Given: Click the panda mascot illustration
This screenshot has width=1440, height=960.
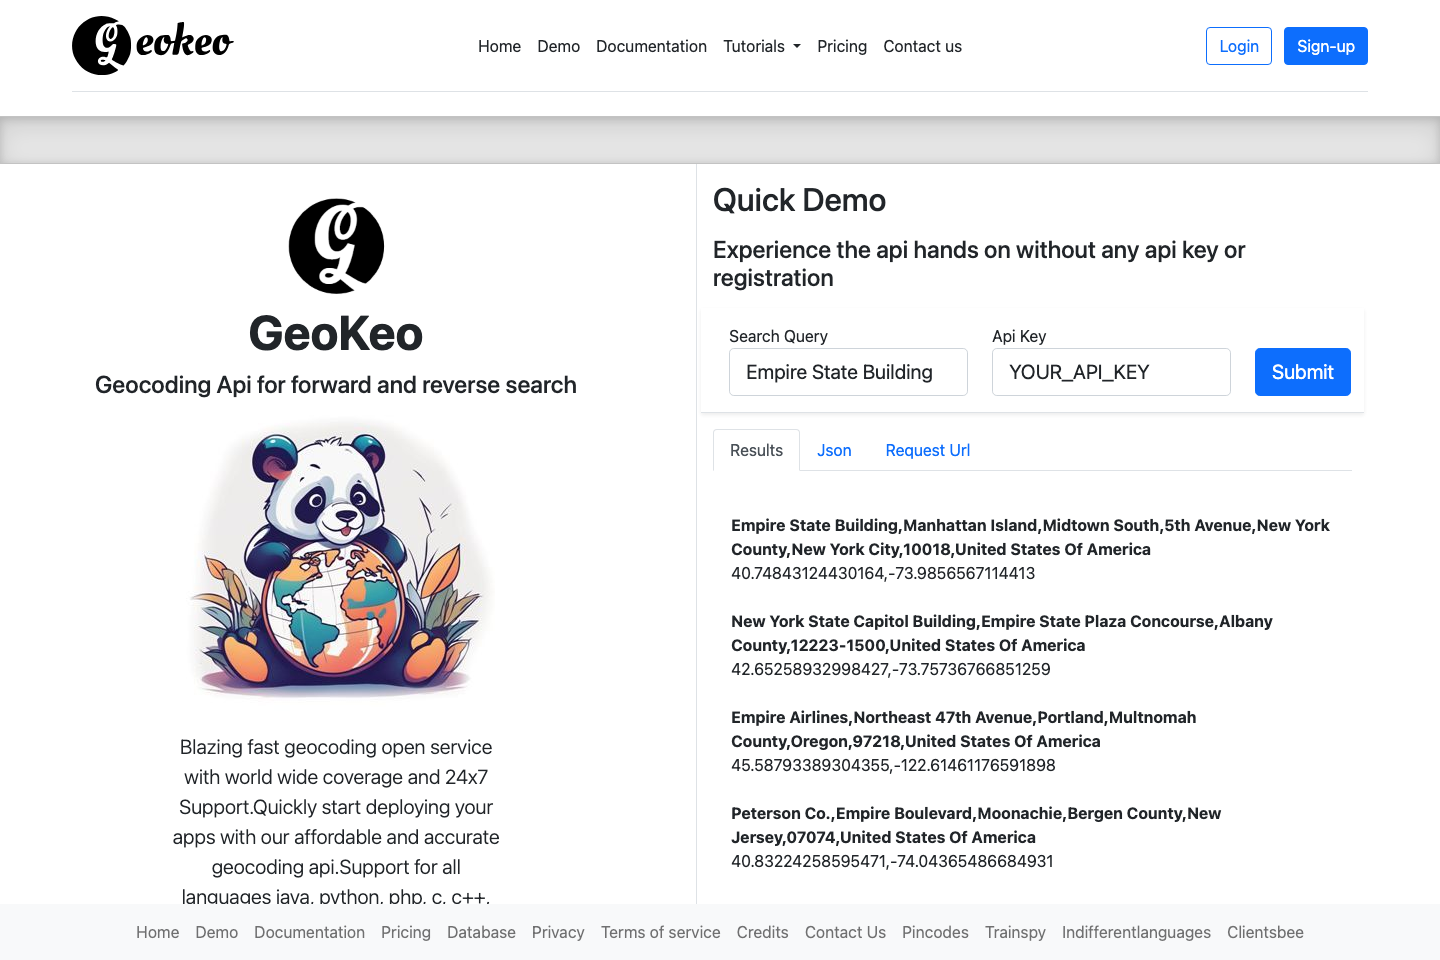Looking at the screenshot, I should (336, 560).
